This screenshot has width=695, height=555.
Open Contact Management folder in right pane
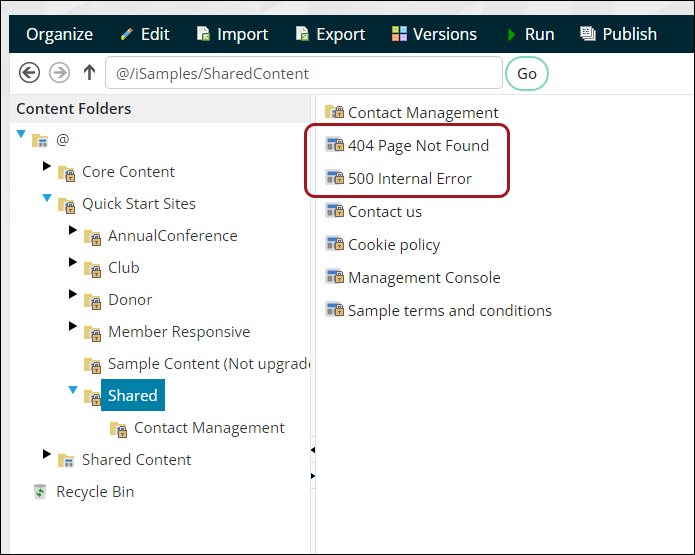click(x=423, y=113)
